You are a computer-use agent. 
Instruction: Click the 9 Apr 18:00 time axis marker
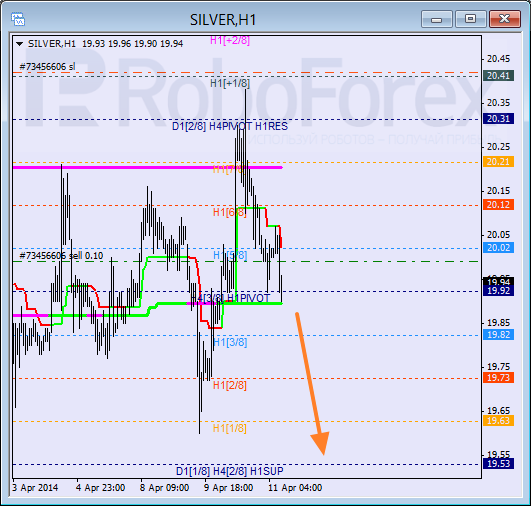click(x=228, y=488)
